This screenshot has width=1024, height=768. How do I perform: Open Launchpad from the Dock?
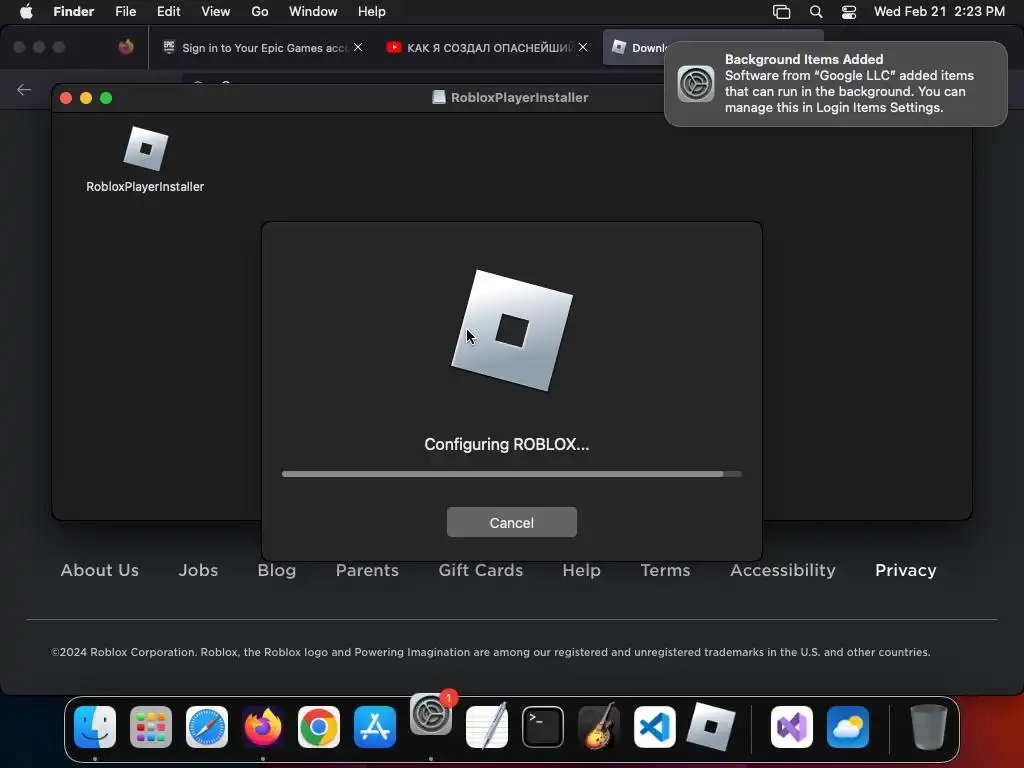(151, 727)
